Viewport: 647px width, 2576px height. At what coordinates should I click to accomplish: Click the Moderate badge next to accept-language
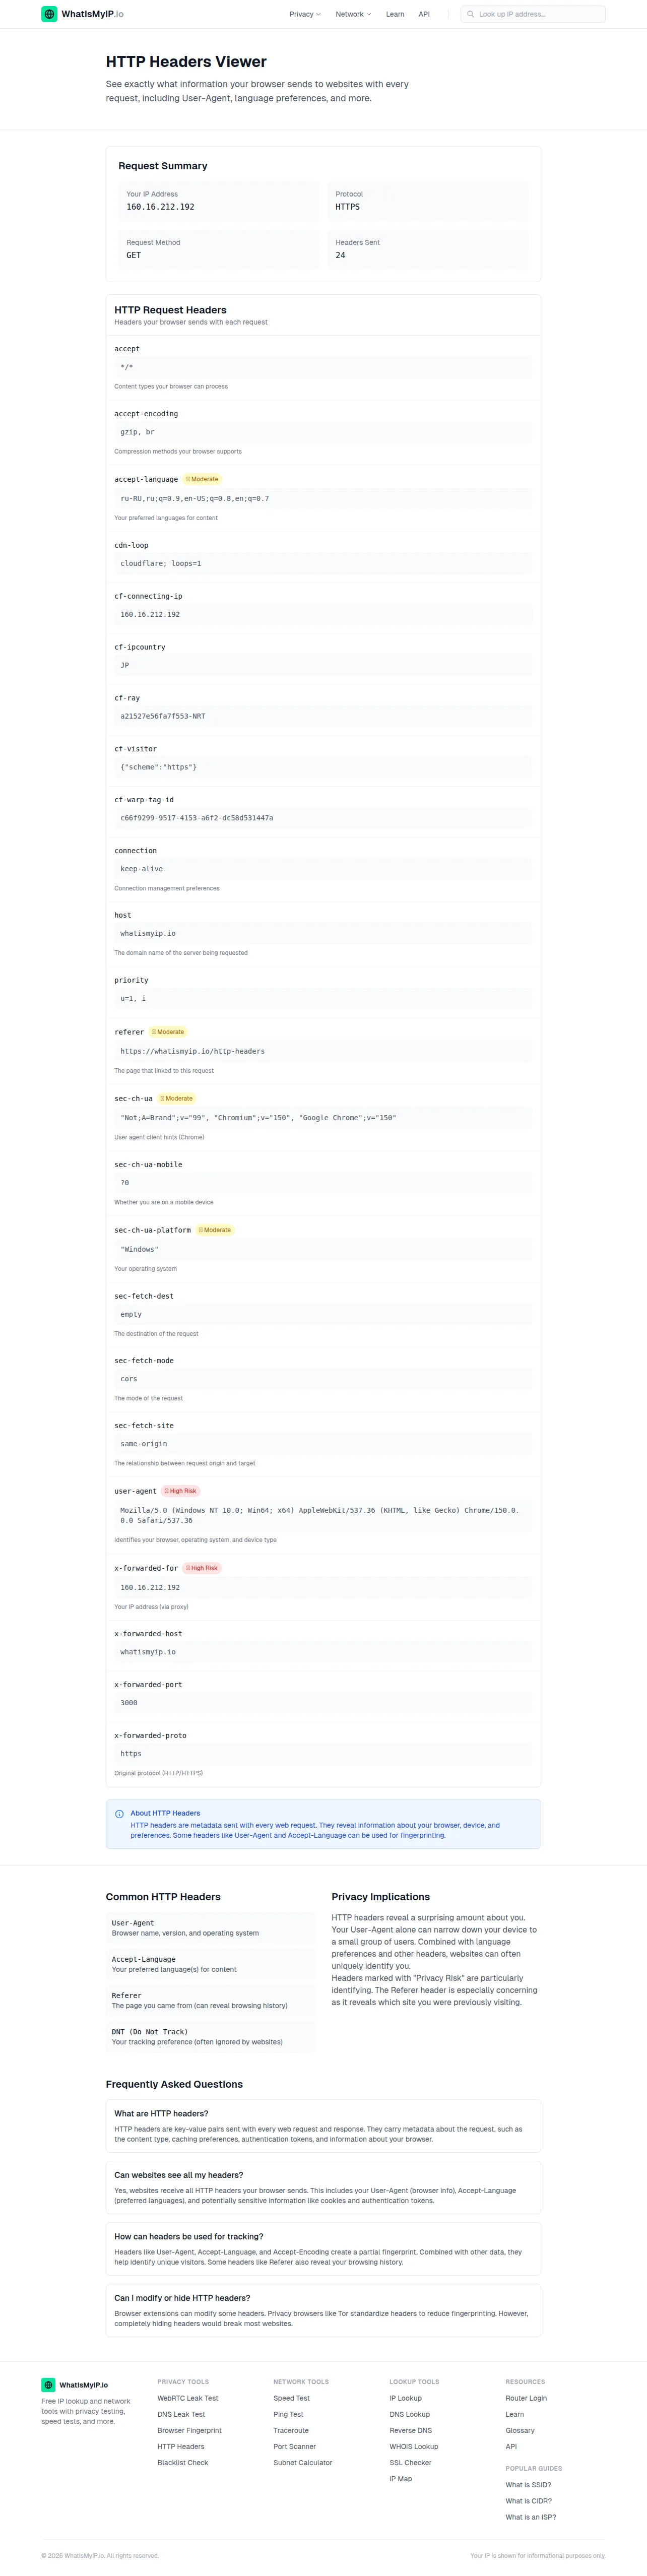[x=202, y=479]
